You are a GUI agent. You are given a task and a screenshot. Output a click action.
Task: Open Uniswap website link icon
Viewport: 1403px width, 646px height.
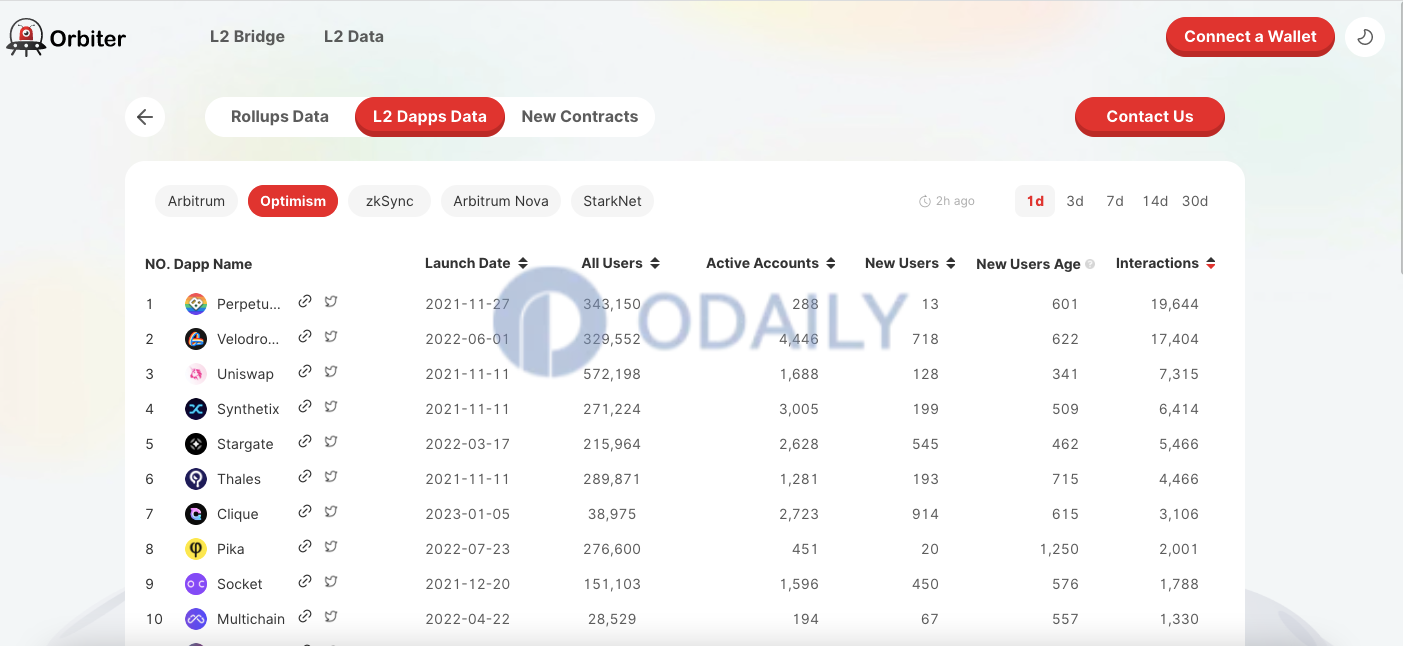click(x=305, y=371)
